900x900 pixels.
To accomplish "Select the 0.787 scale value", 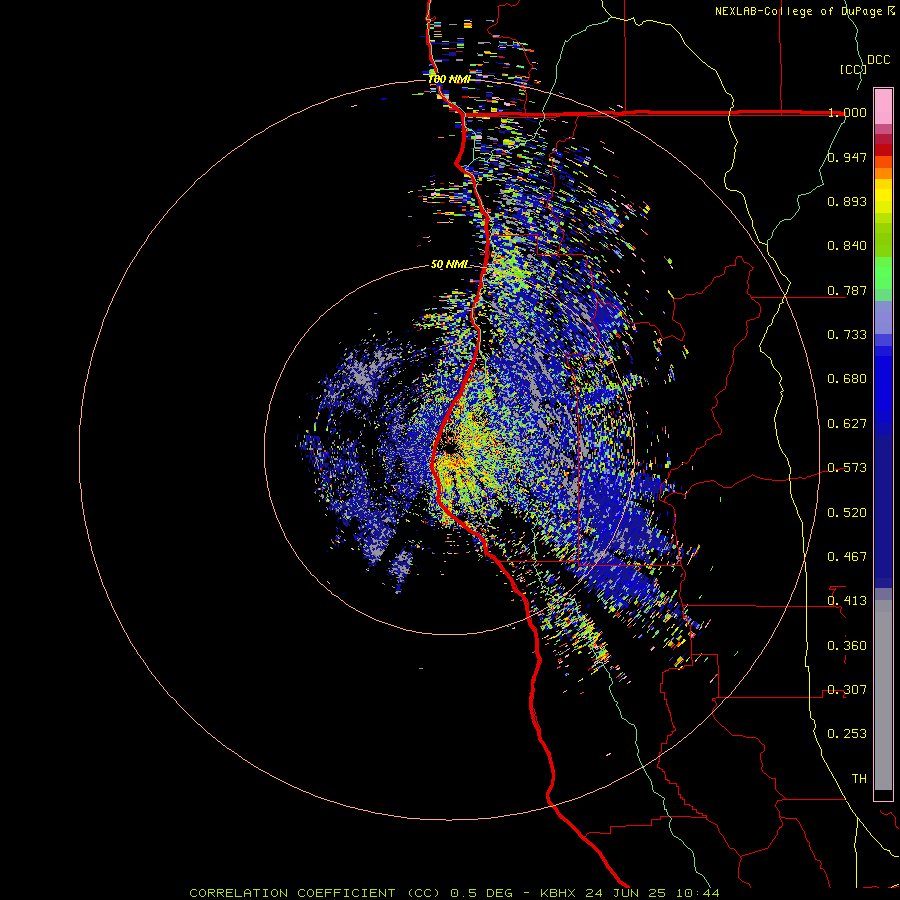I will [847, 290].
